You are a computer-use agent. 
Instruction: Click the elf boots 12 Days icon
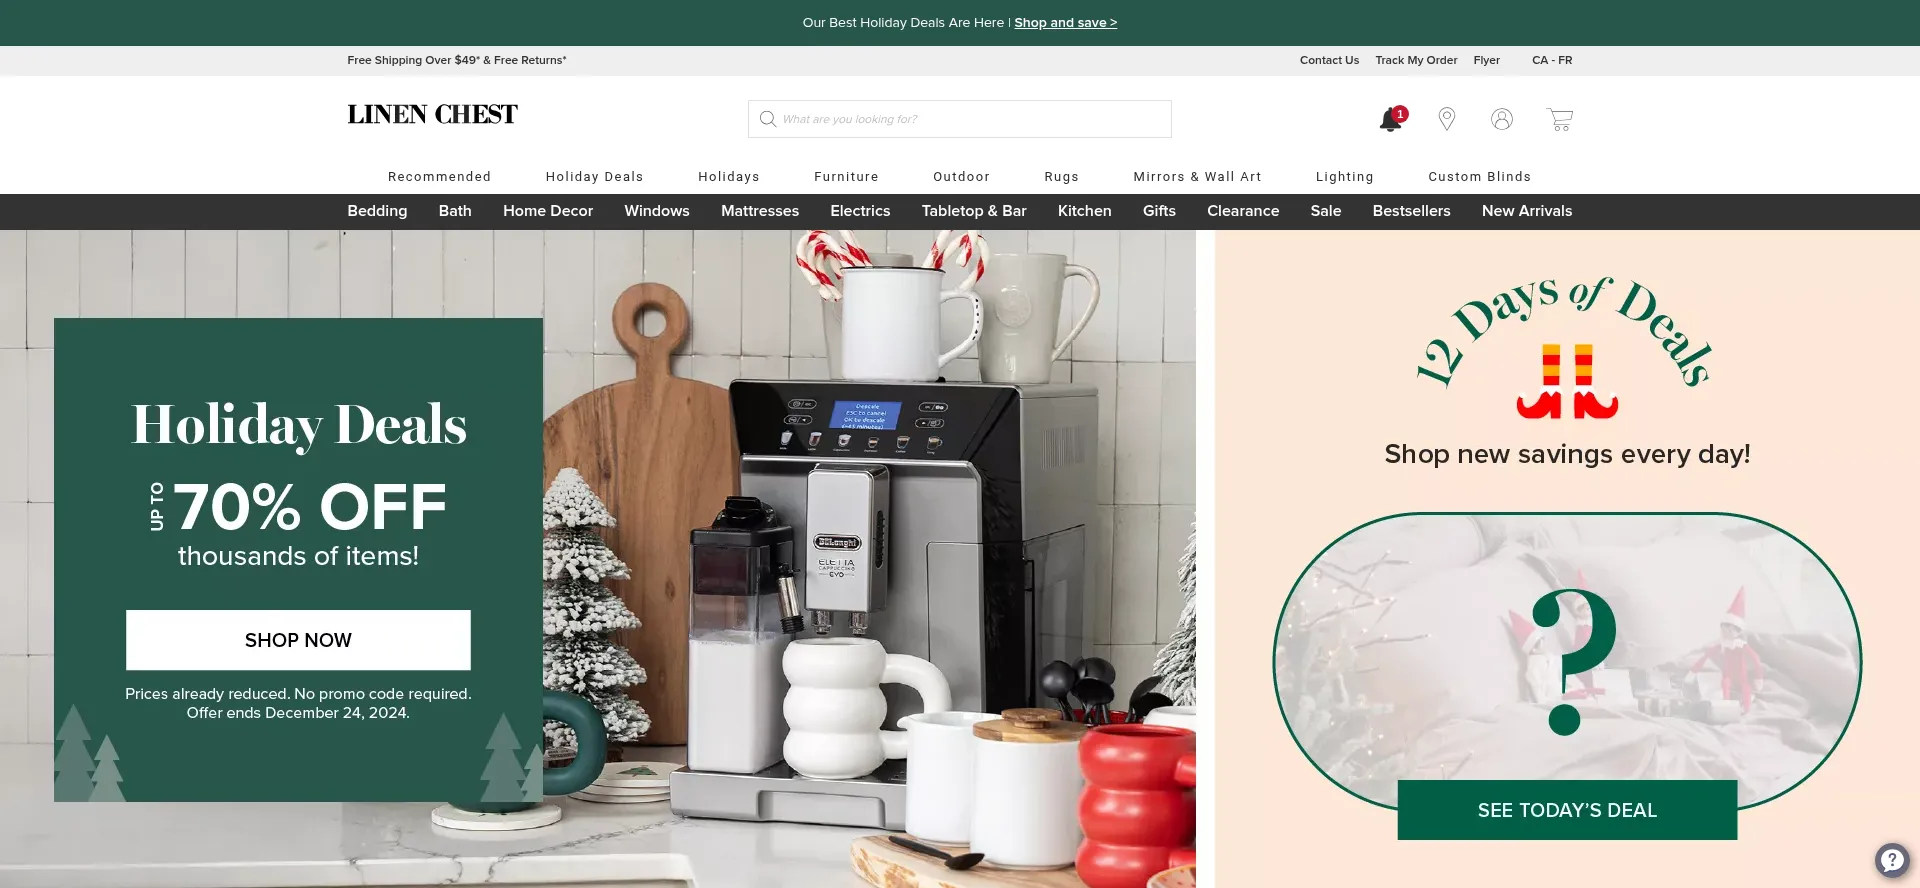(x=1566, y=381)
